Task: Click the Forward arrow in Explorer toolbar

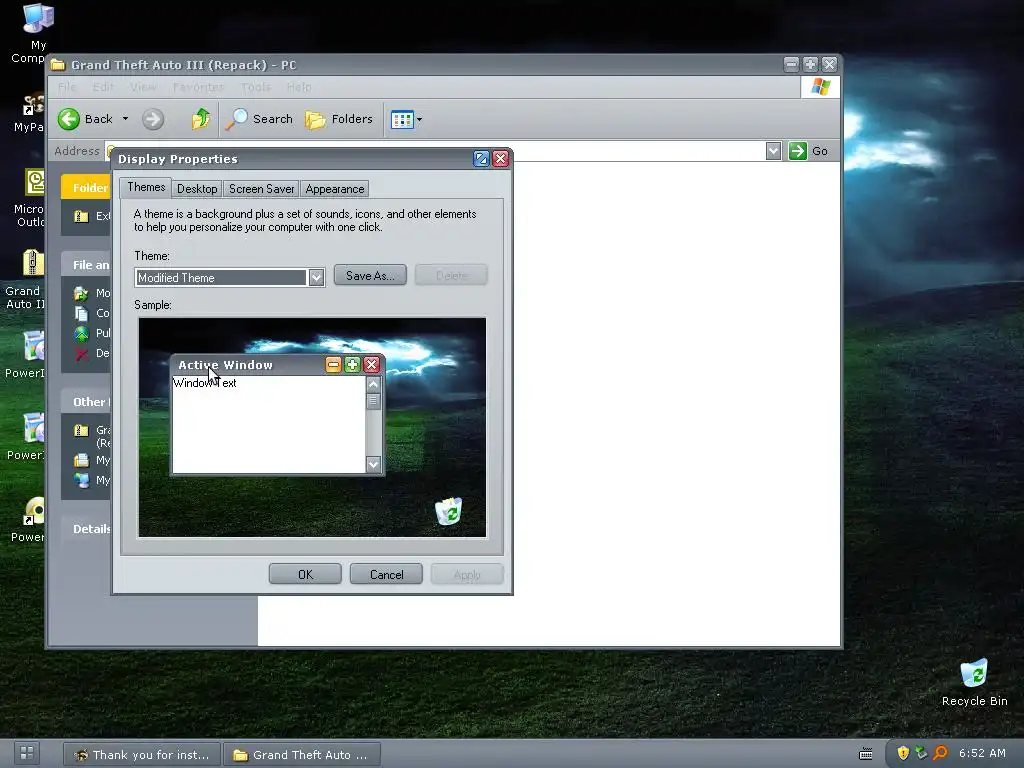Action: 153,119
